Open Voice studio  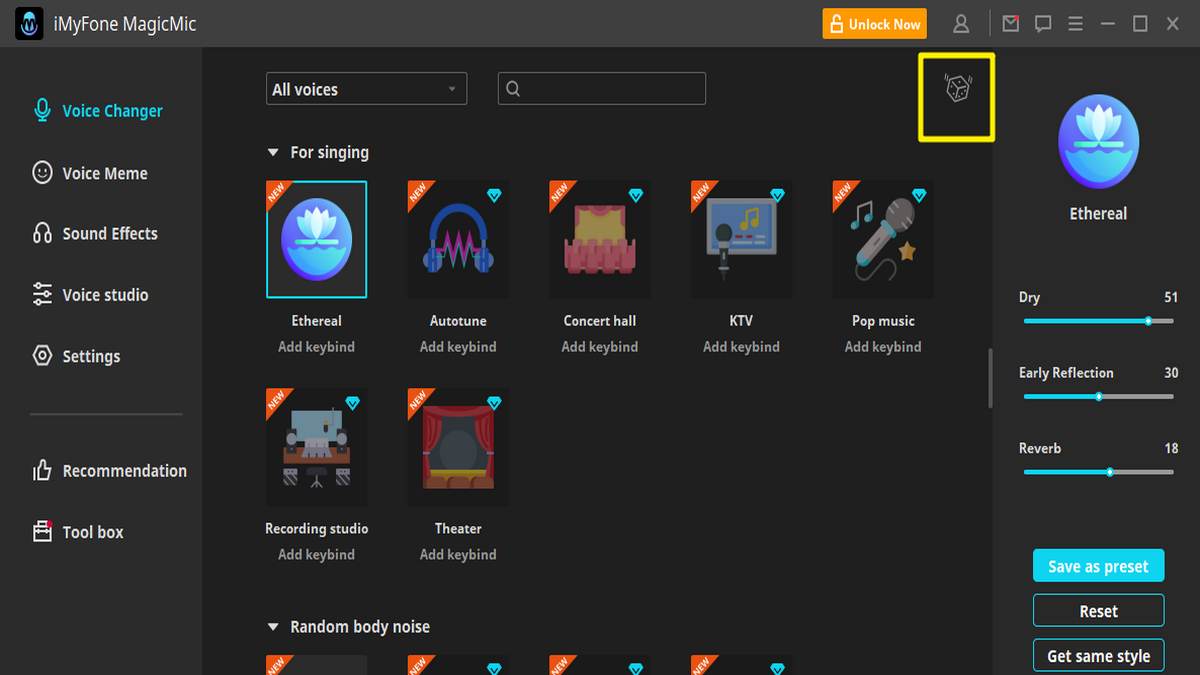pos(91,295)
